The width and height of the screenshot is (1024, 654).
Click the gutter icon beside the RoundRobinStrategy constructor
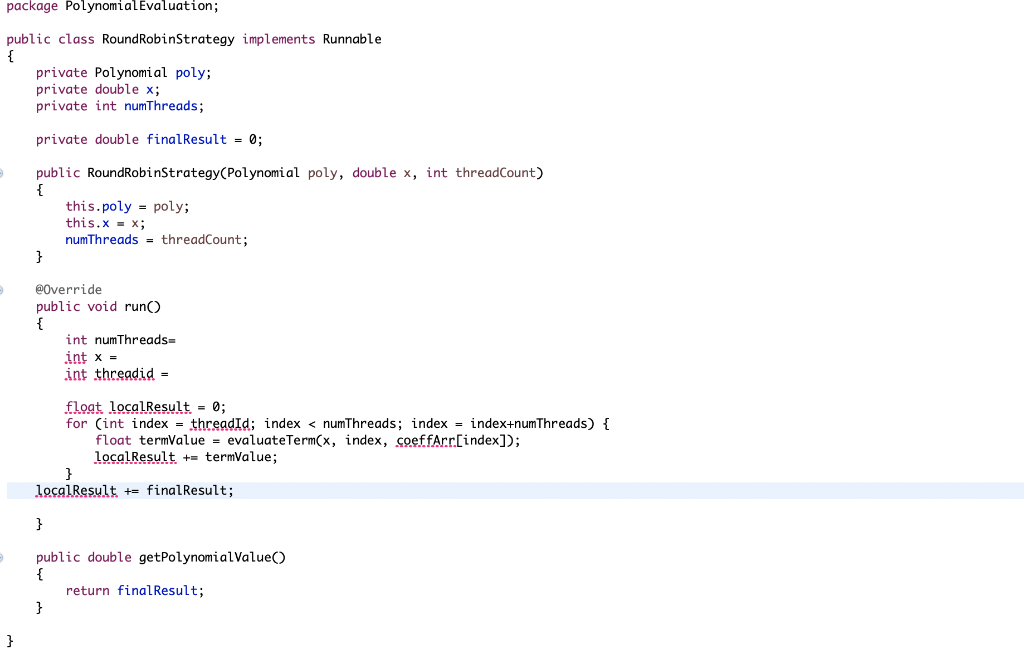pyautogui.click(x=3, y=172)
